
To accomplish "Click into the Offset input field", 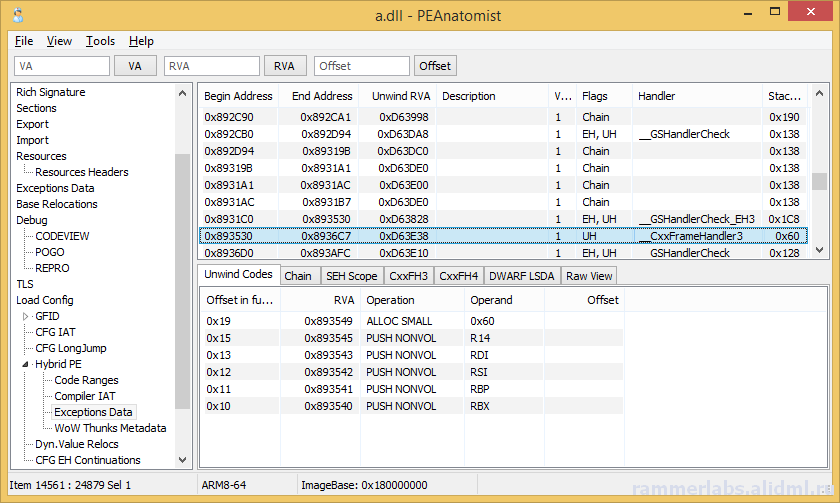I will 361,66.
